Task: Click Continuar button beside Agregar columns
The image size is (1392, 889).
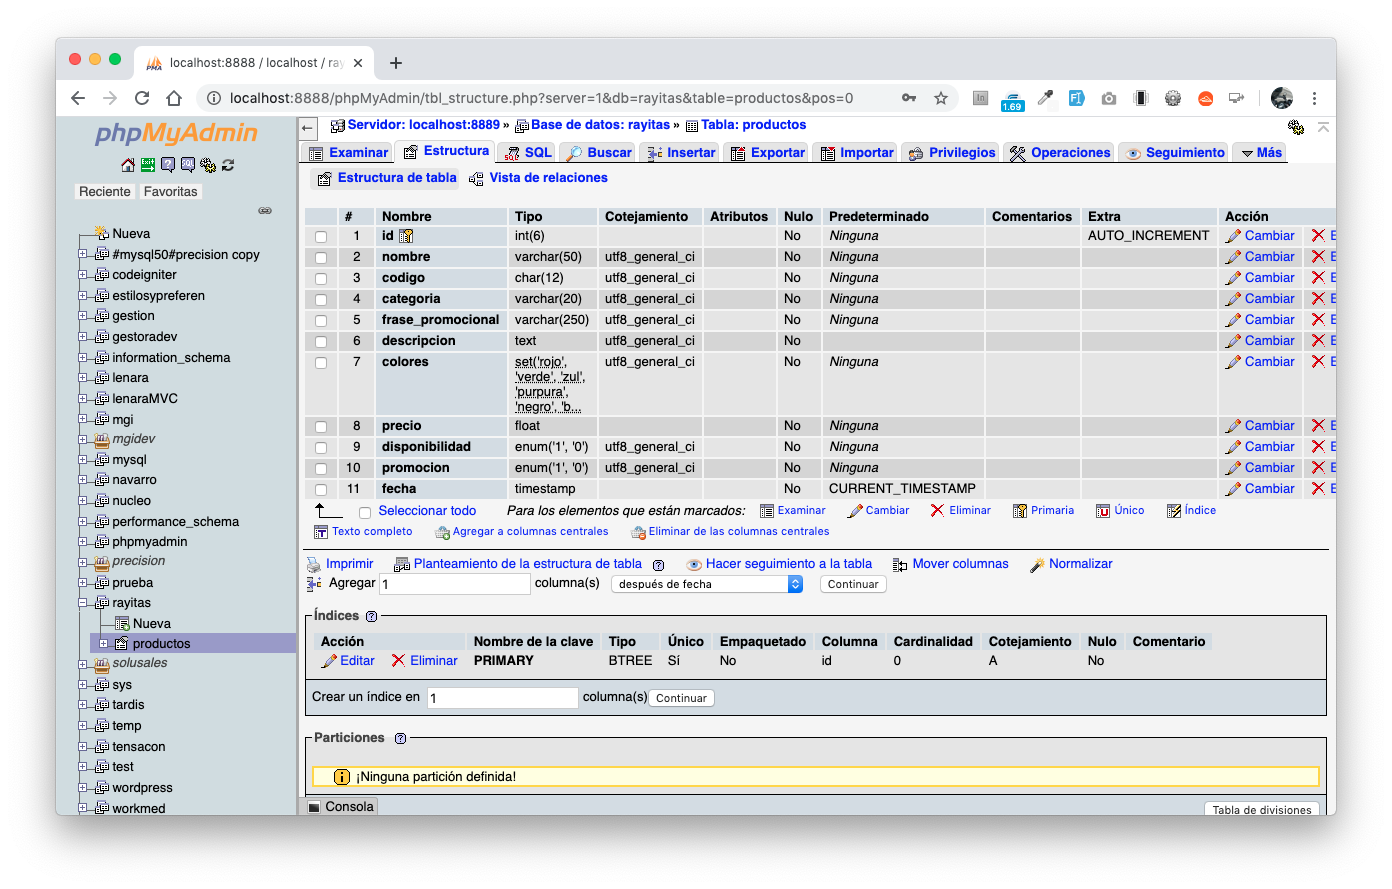Action: click(853, 584)
